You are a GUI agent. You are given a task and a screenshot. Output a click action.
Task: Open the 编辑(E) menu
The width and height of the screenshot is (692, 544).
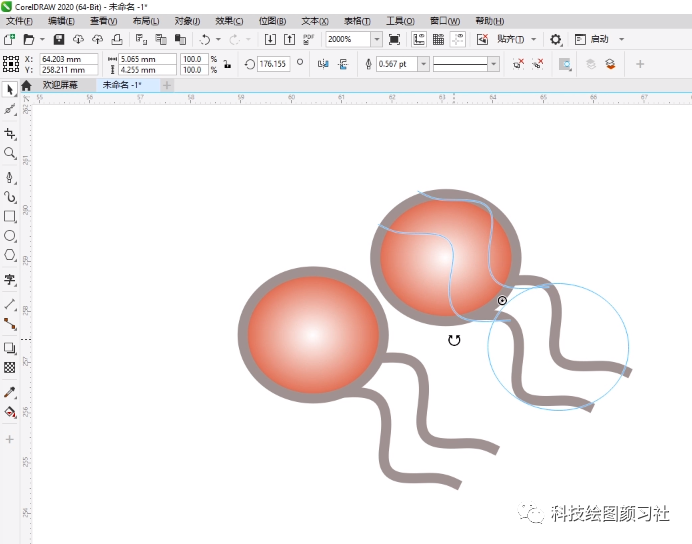point(61,21)
